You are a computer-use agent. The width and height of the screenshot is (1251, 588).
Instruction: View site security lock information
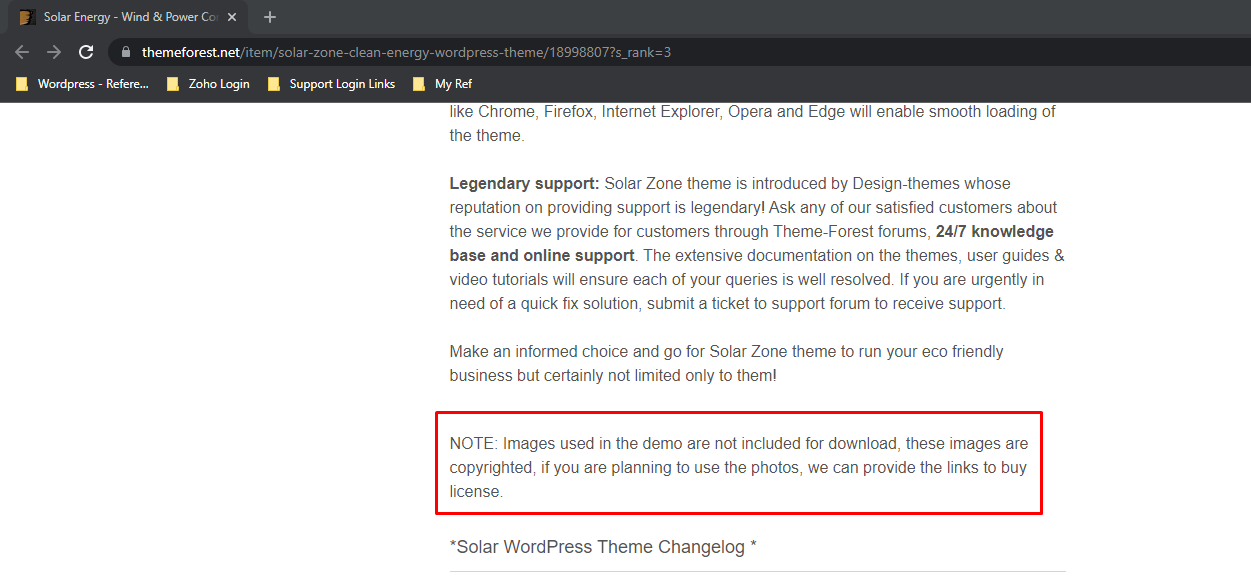tap(126, 52)
